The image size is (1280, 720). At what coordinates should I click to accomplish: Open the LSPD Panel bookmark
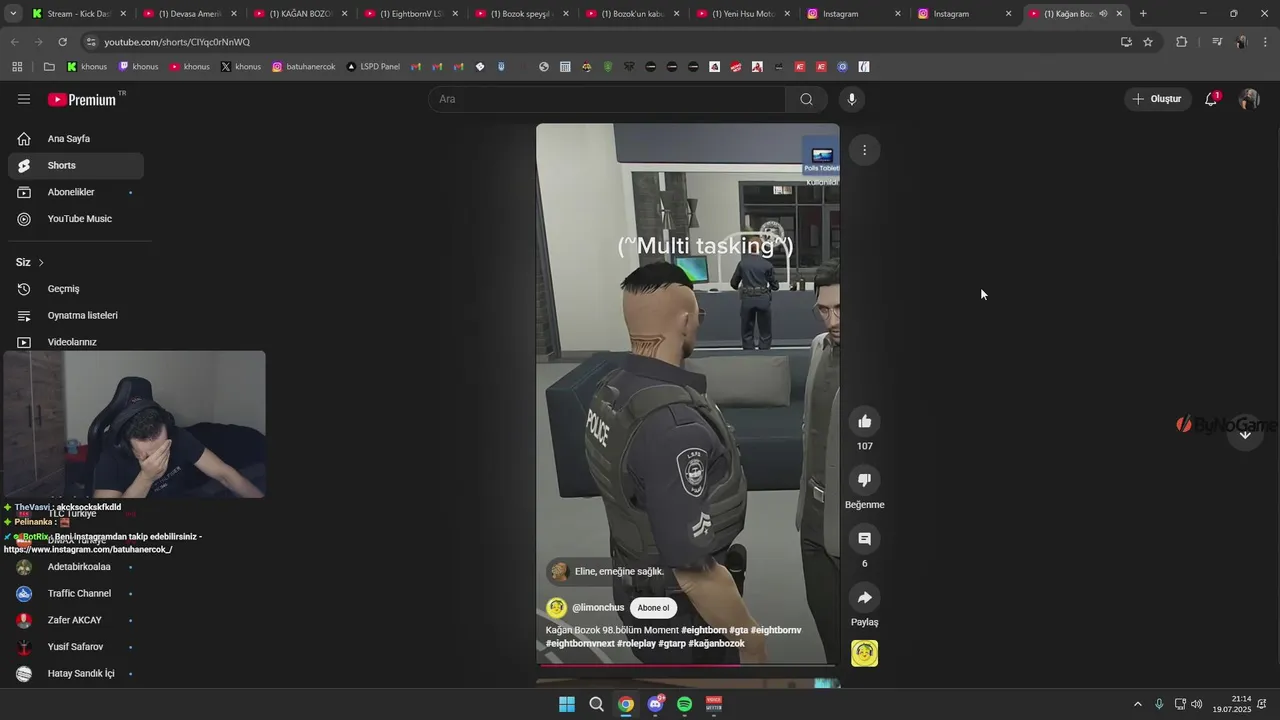pyautogui.click(x=373, y=67)
